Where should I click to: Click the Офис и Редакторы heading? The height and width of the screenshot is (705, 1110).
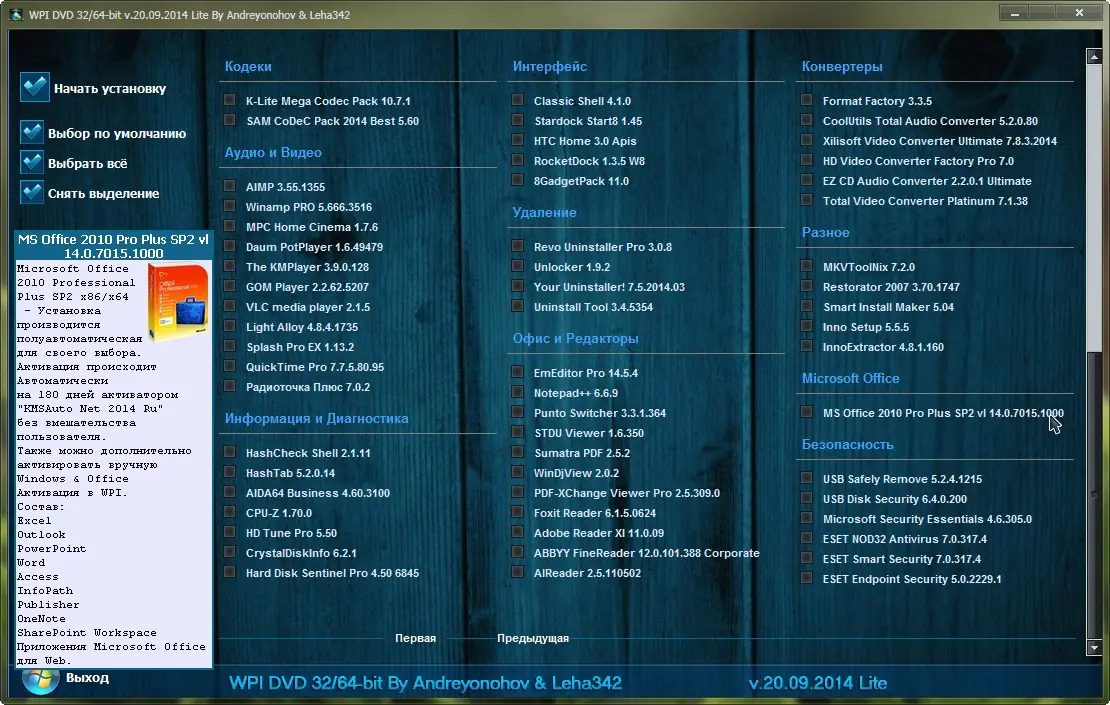[576, 338]
